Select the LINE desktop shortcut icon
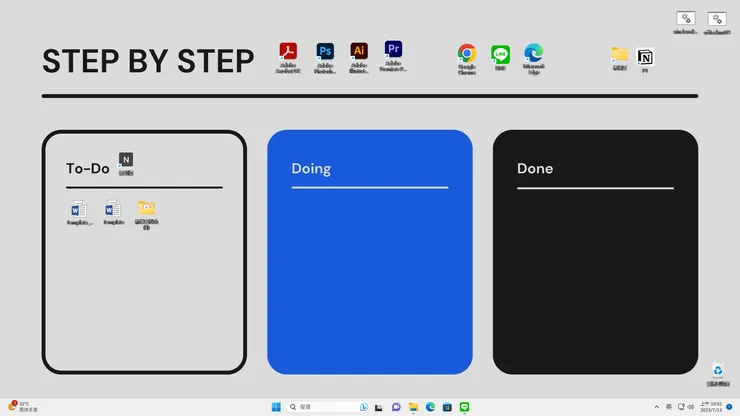Screen dimensions: 740x416 click(500, 58)
